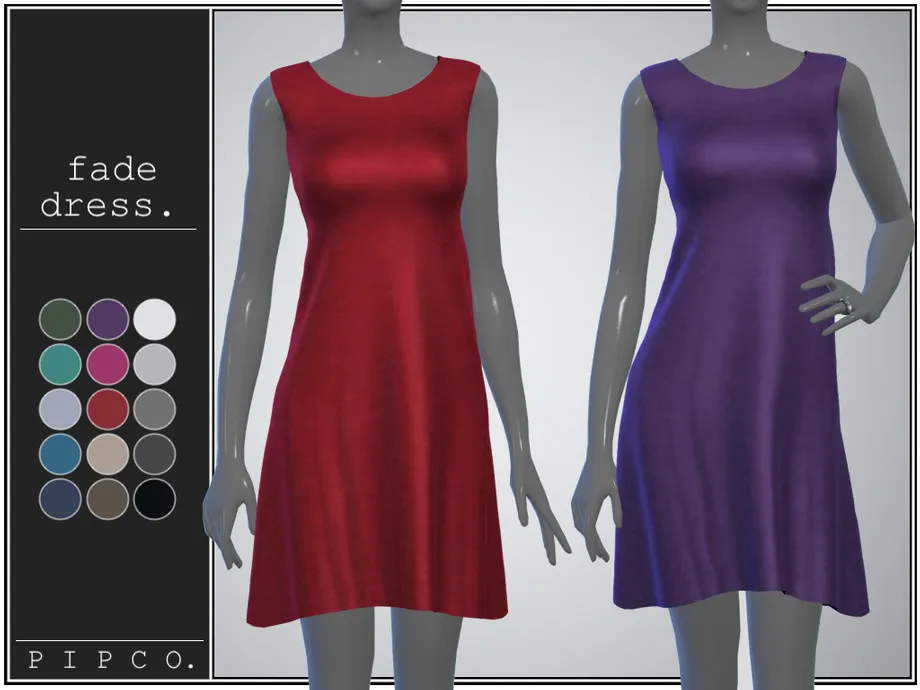This screenshot has width=920, height=690.
Task: Choose the brown taupe color swatch
Action: pos(108,499)
